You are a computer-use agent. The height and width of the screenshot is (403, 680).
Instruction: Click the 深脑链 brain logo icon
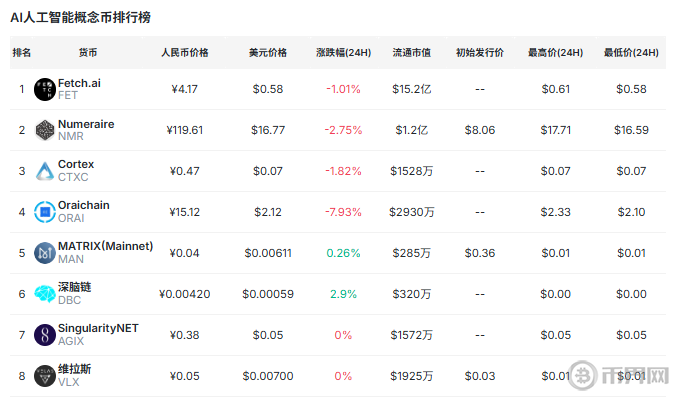click(45, 294)
